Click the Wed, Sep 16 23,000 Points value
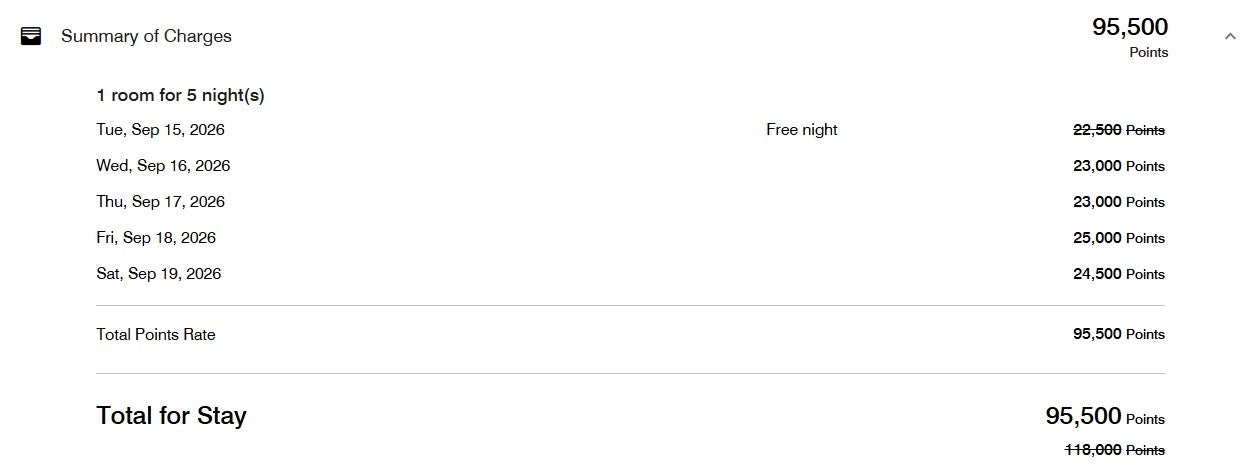 click(1119, 166)
